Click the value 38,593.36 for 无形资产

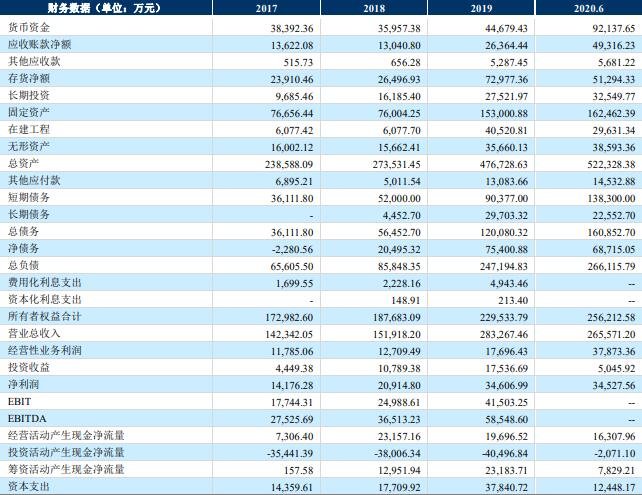click(614, 147)
